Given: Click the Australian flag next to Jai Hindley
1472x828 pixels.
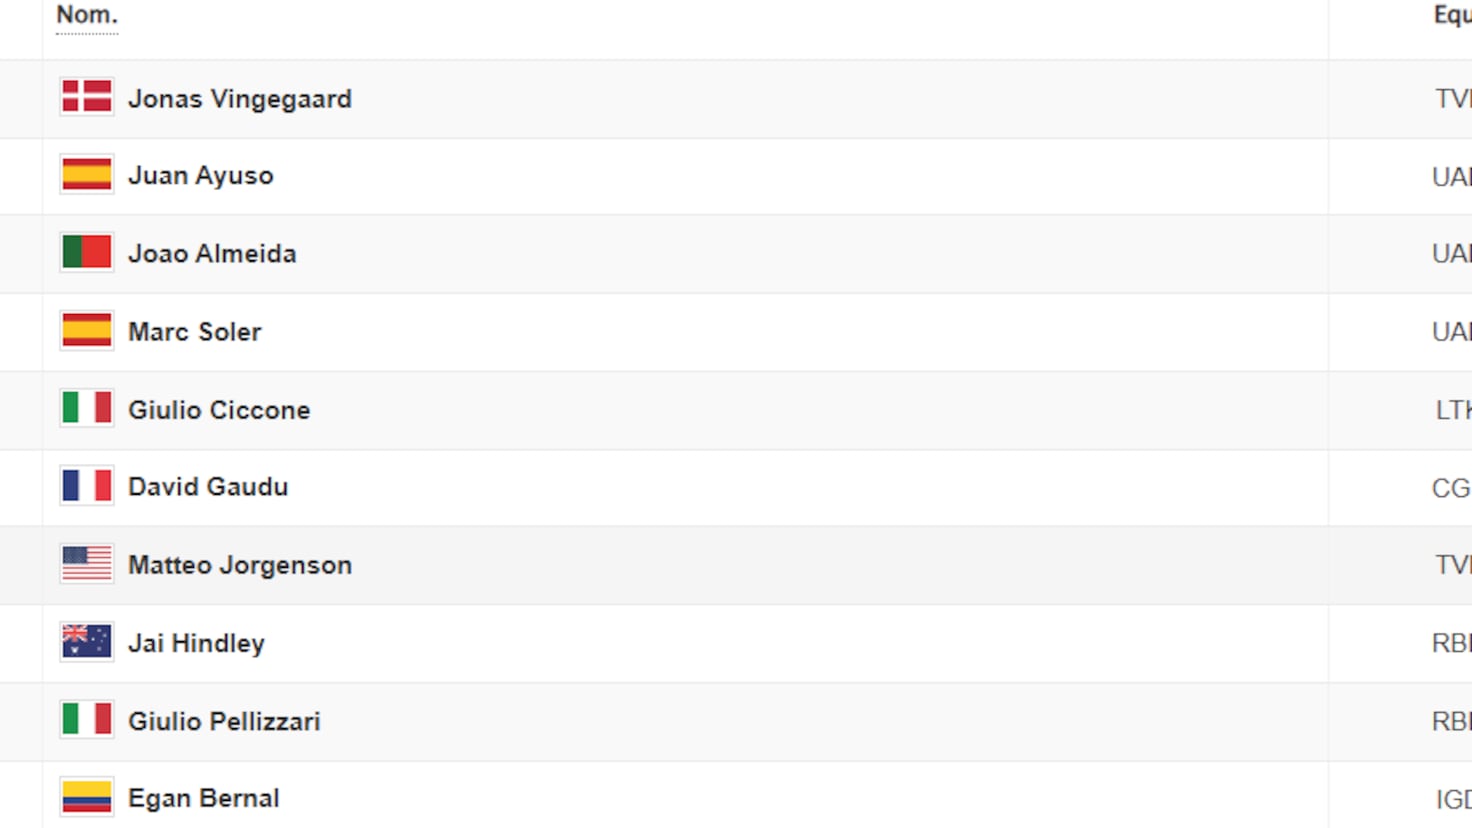Looking at the screenshot, I should pos(86,641).
